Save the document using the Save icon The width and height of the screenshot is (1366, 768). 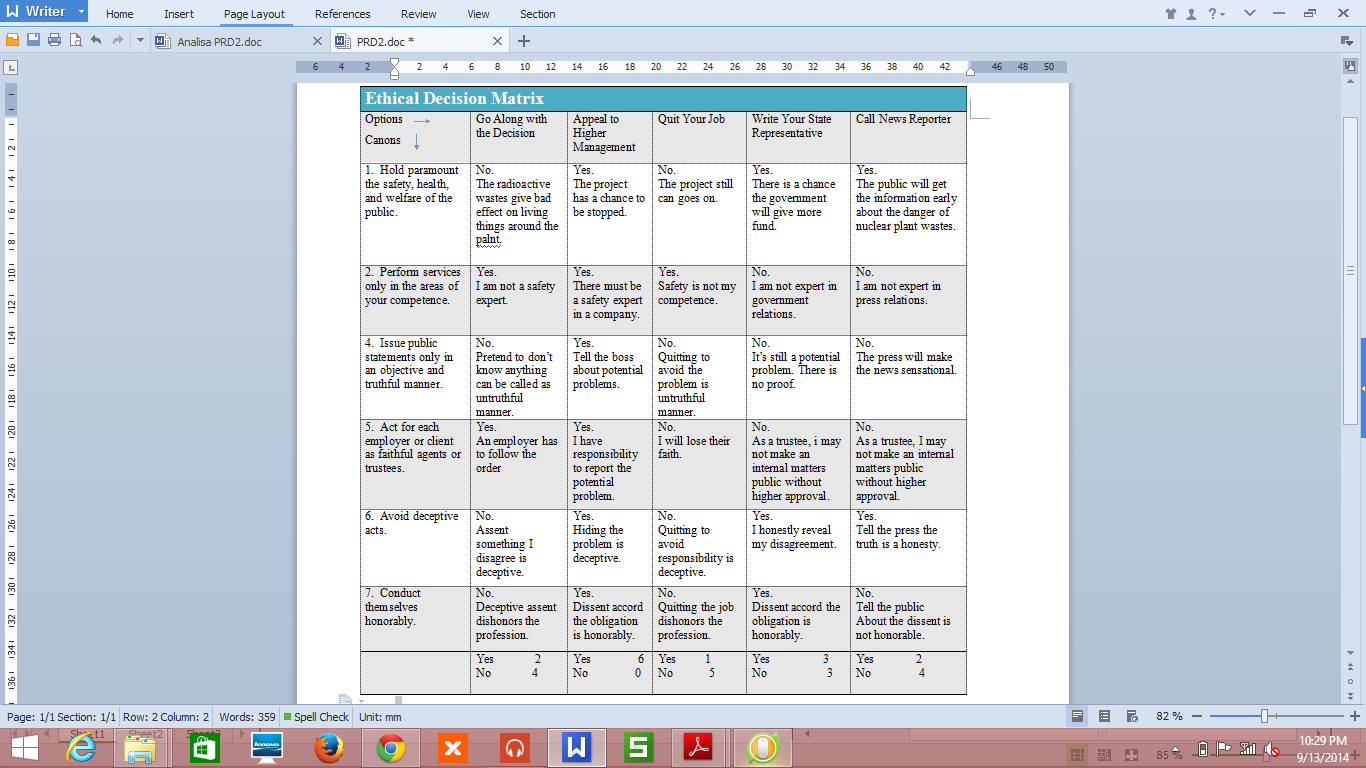pyautogui.click(x=33, y=40)
